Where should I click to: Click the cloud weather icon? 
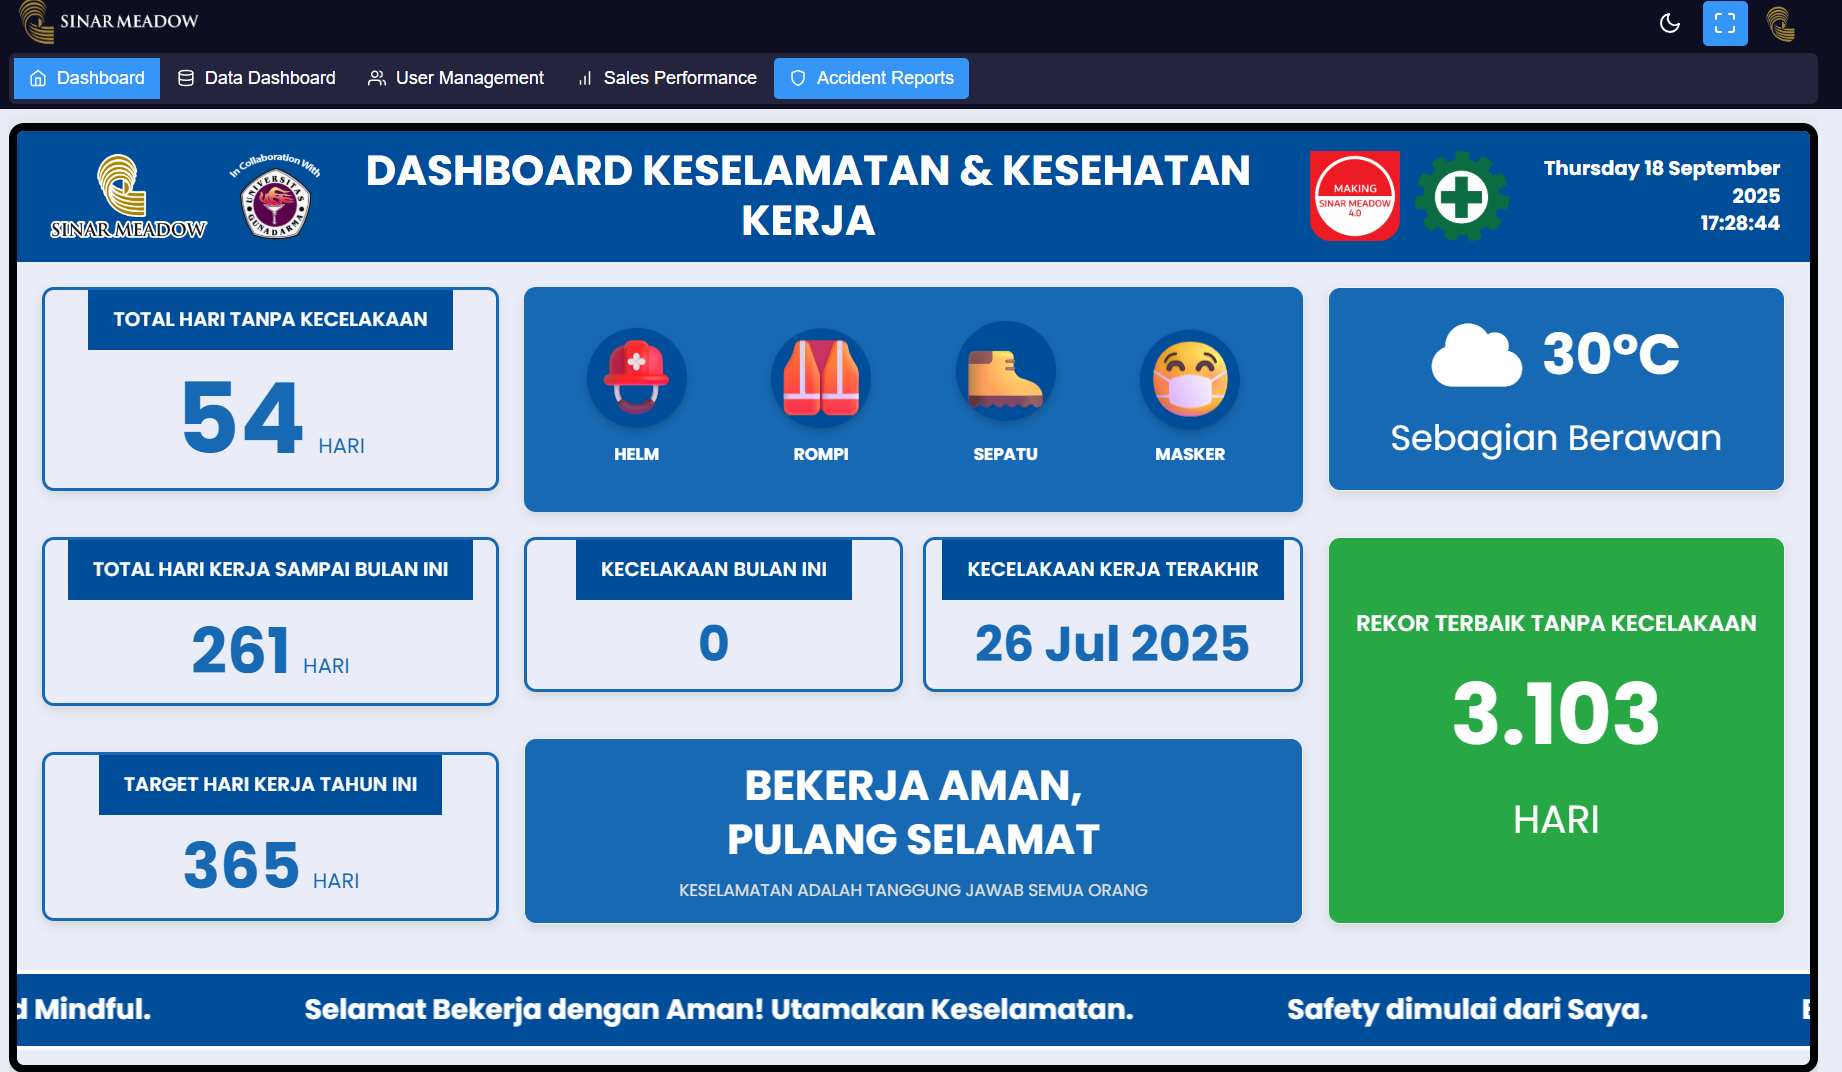coord(1476,355)
